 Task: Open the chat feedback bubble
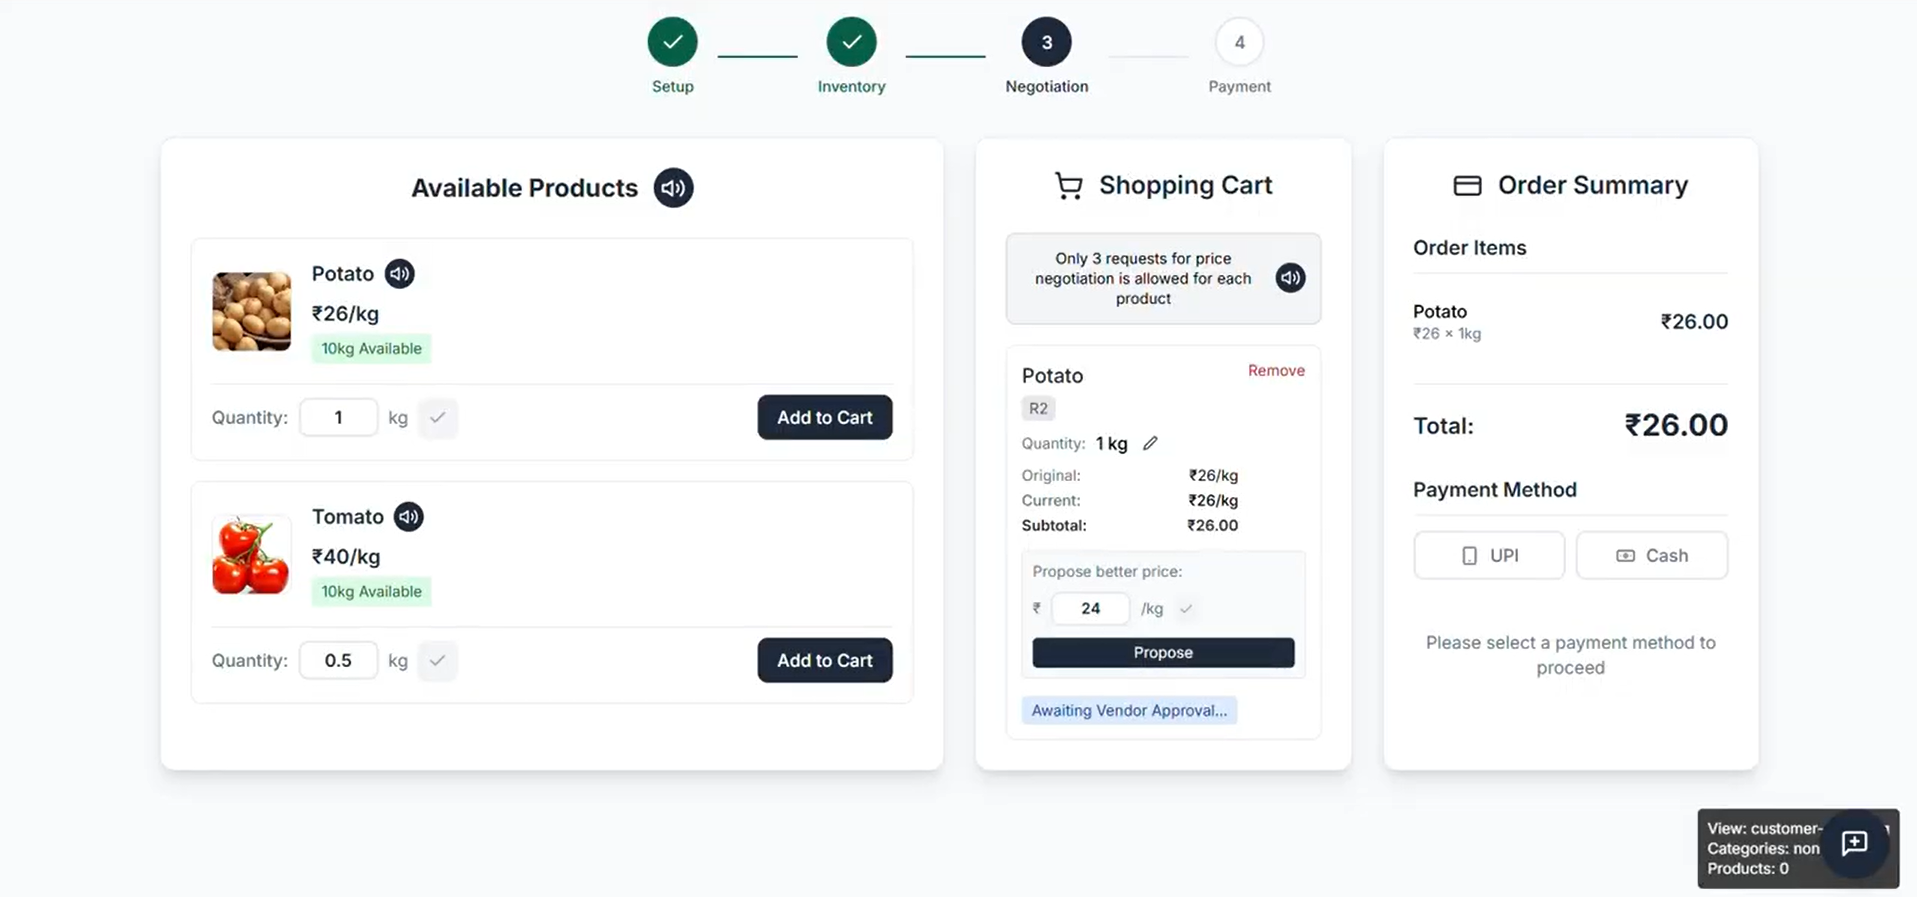coord(1854,843)
